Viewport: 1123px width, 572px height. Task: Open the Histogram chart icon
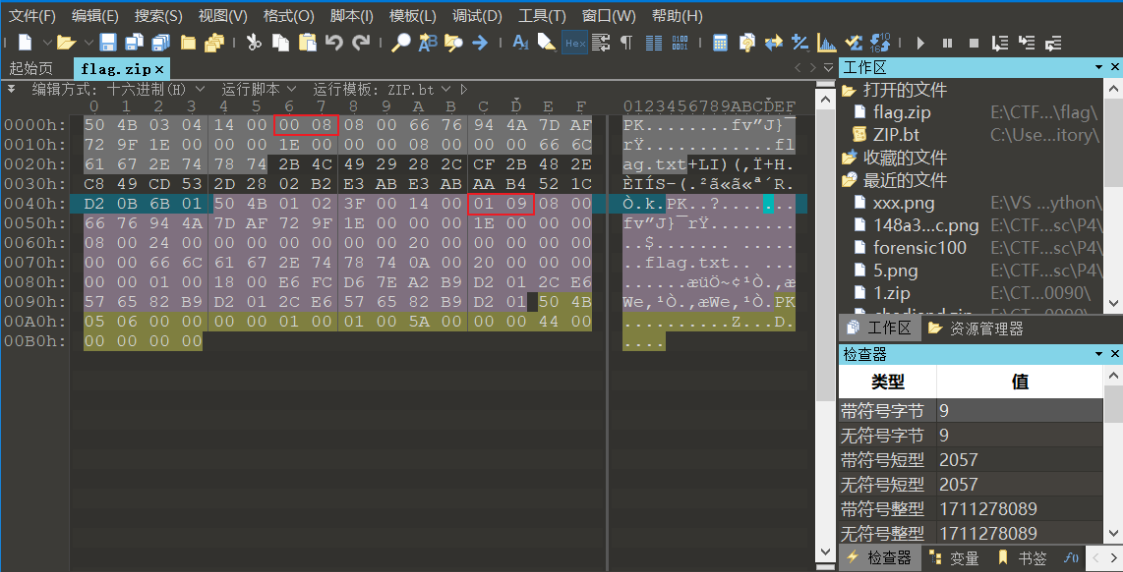click(x=826, y=43)
